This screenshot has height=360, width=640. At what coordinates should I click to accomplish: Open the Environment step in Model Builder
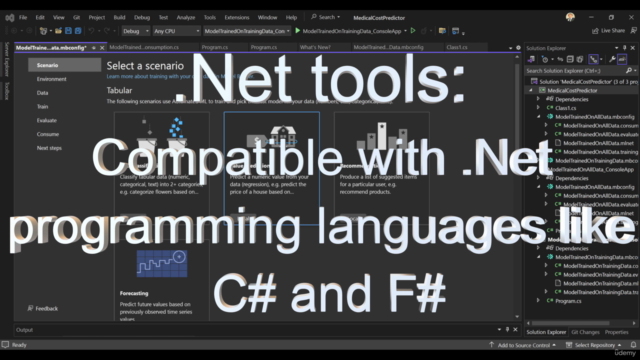[x=51, y=79]
